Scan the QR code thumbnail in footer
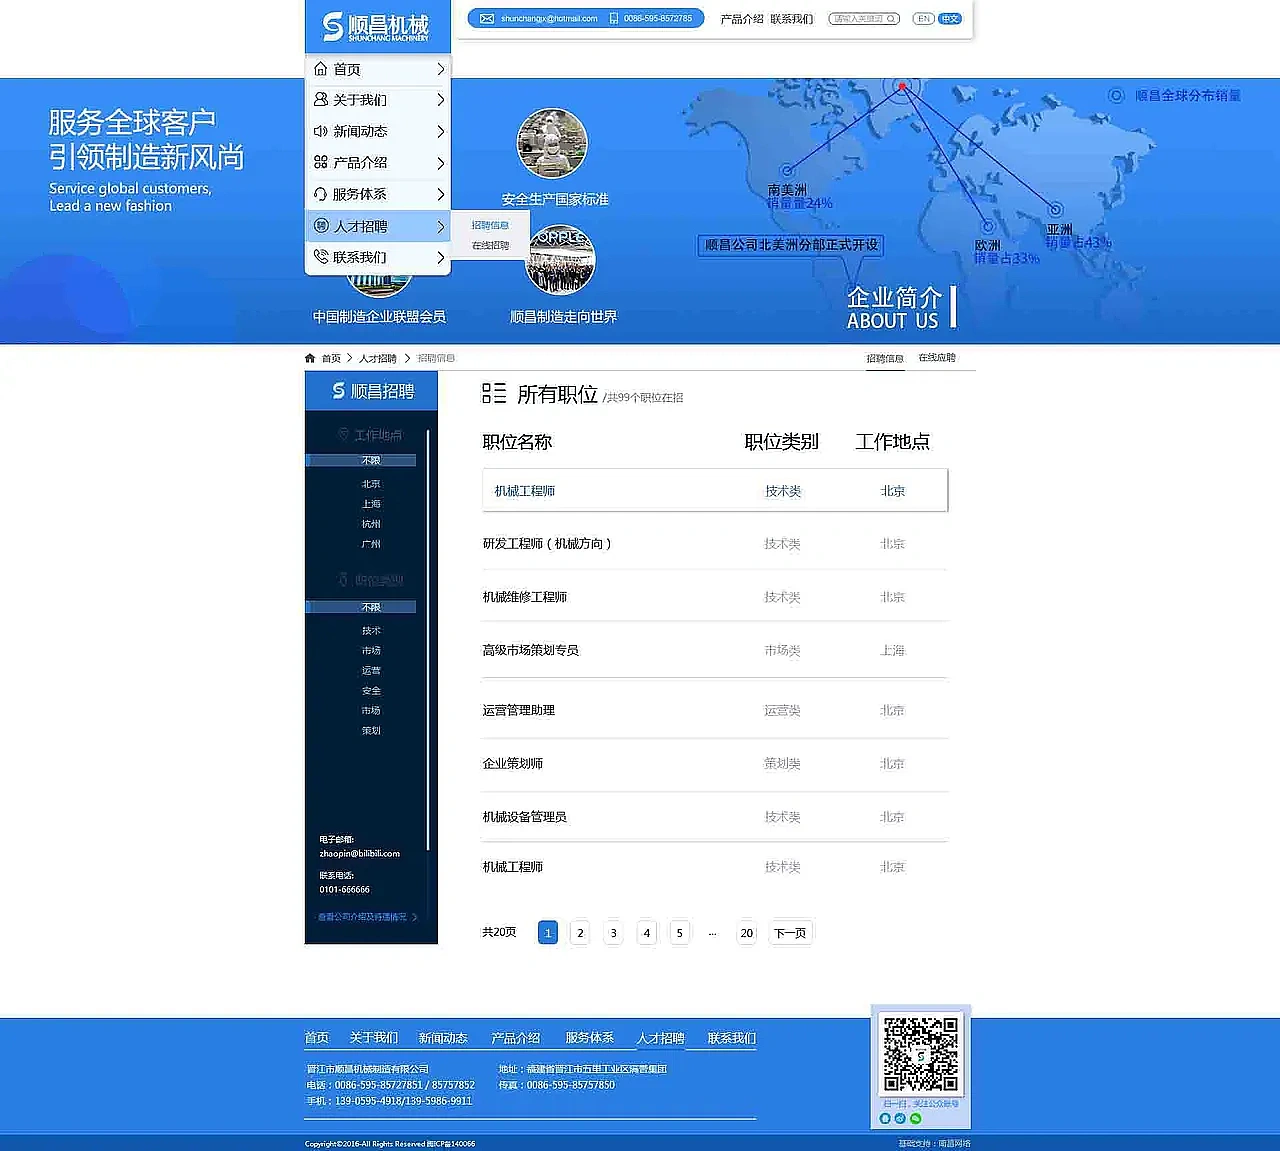 tap(919, 1055)
